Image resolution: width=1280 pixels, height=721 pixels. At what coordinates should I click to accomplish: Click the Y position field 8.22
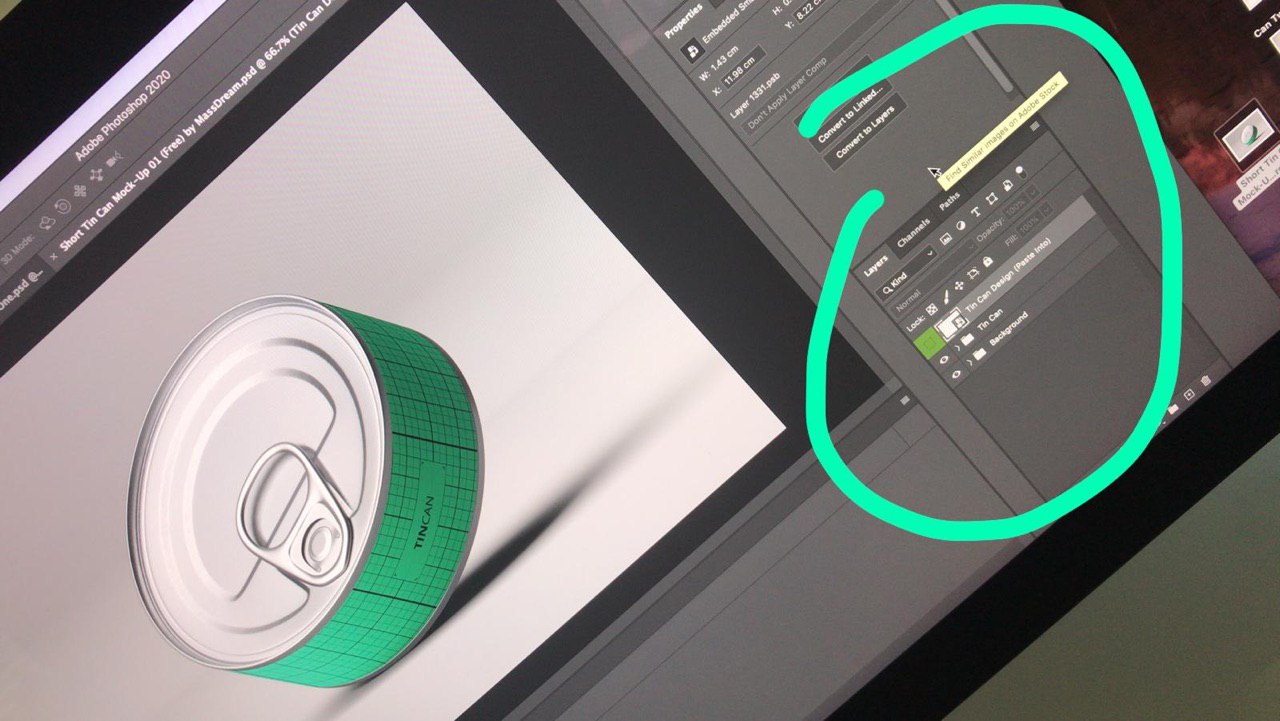click(x=812, y=11)
